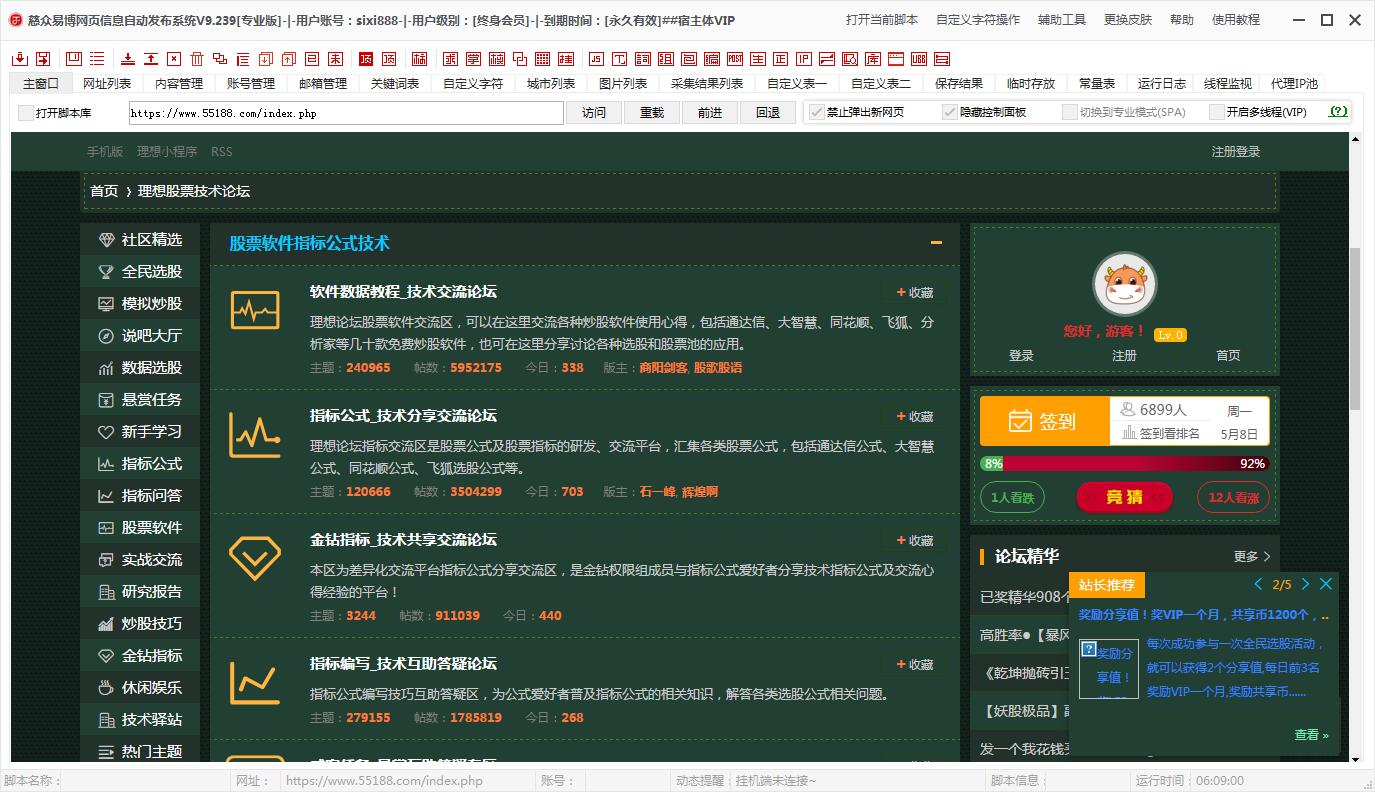
Task: Expand 论坛精华 via 更多 arrow
Action: tap(1252, 556)
